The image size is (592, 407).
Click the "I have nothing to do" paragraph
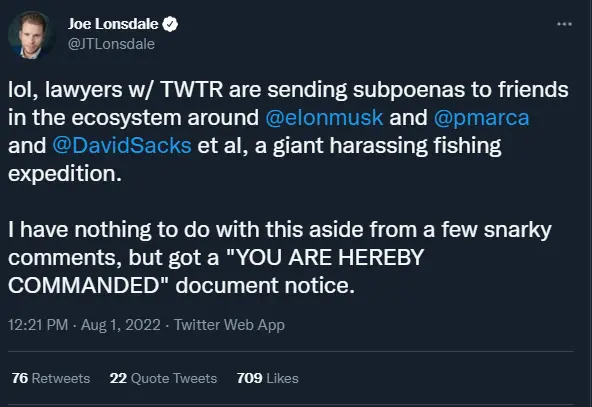coord(280,257)
